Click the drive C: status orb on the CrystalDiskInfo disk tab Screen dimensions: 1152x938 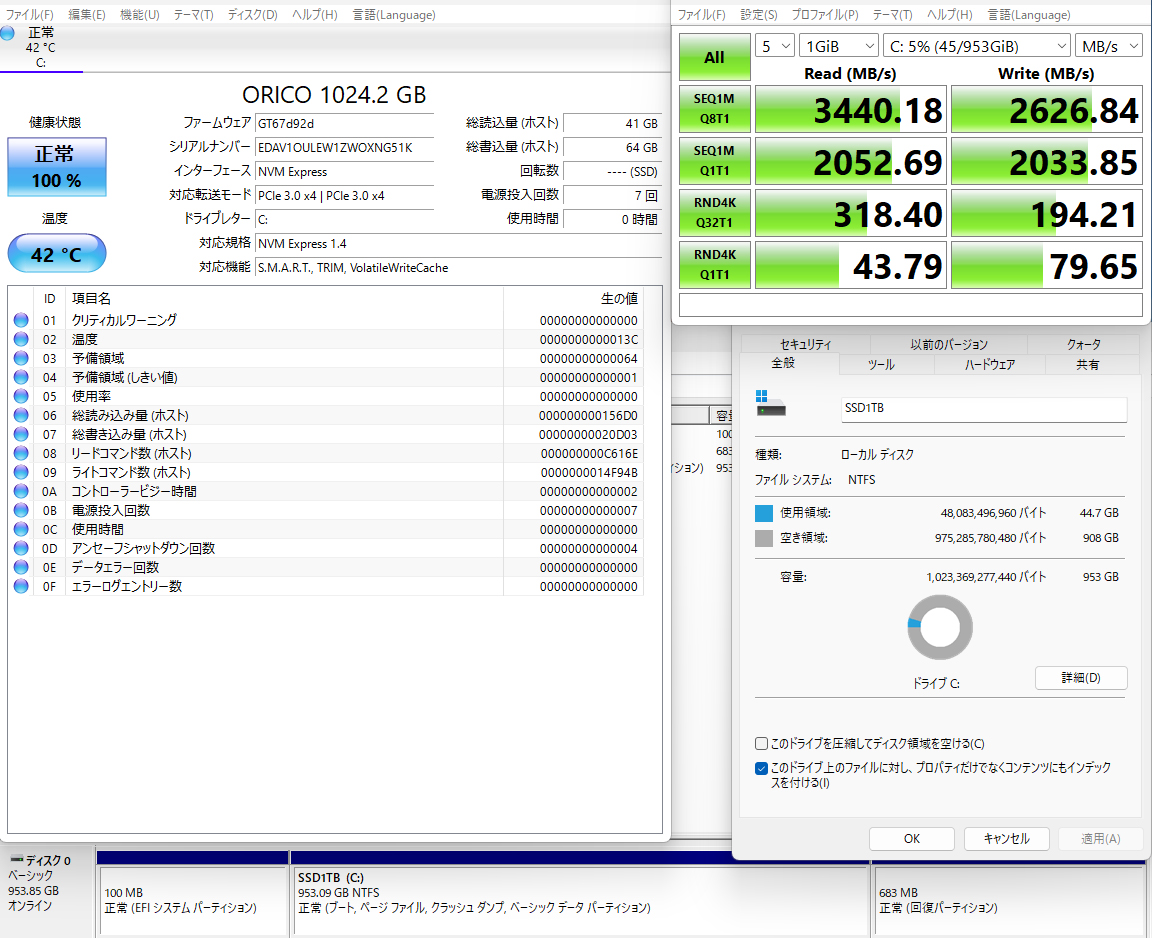7,33
